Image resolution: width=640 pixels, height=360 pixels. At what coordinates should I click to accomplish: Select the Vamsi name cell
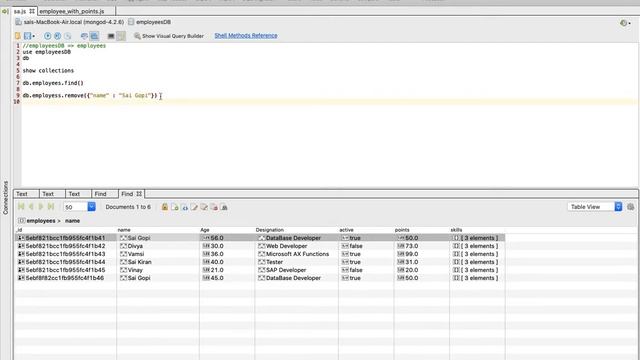[158, 254]
